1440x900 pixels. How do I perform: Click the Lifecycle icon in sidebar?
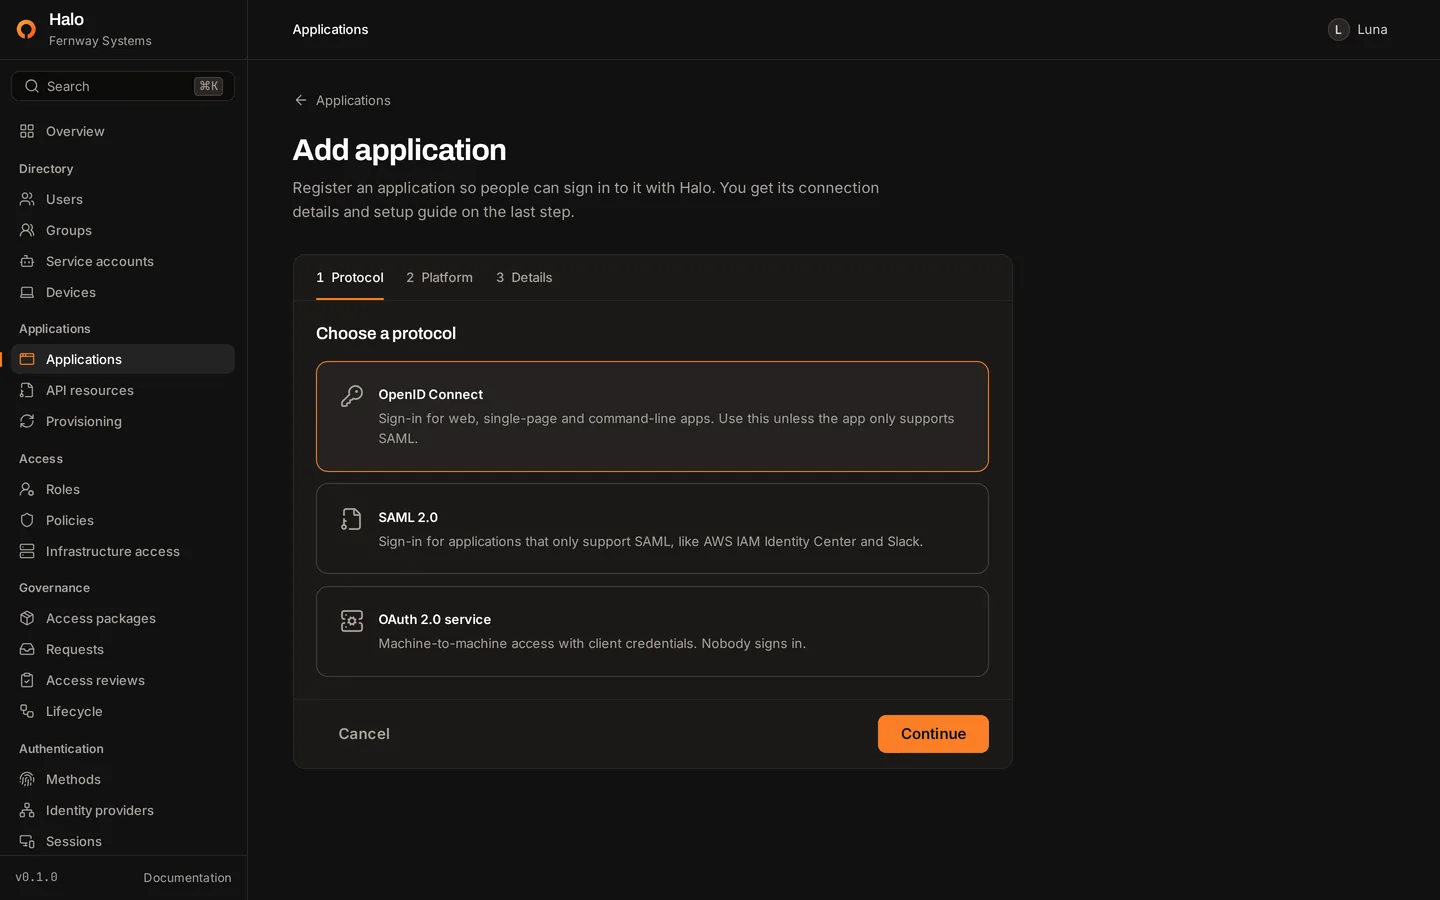27,711
